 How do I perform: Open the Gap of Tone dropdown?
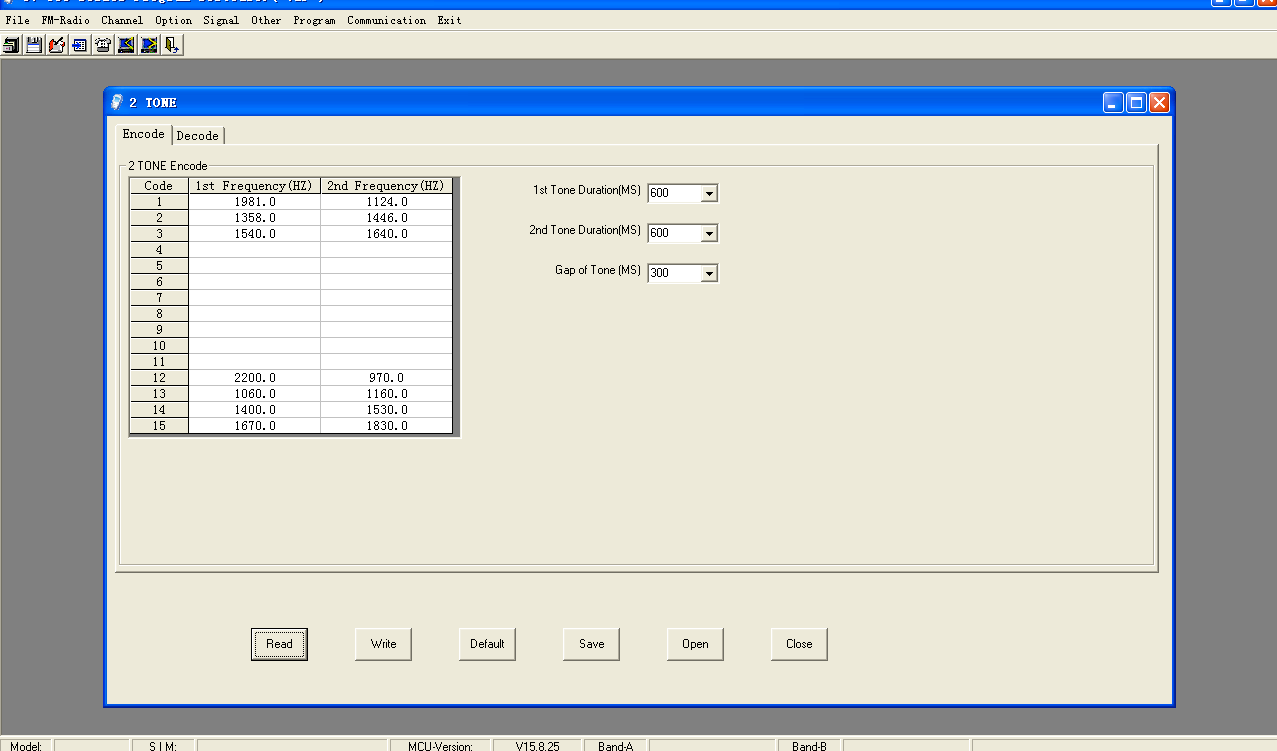point(709,273)
